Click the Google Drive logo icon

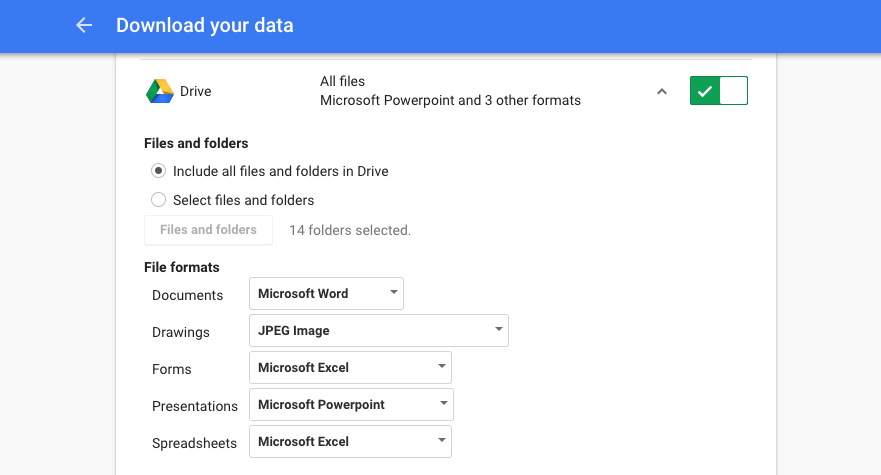coord(160,91)
